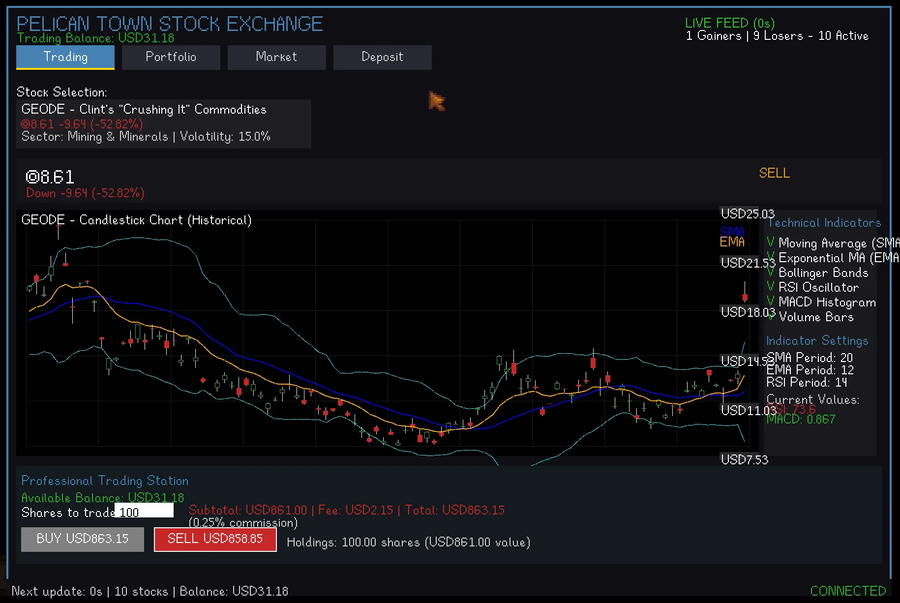
Task: Click the 1 Gainers | 9 Losers summary
Action: [777, 36]
